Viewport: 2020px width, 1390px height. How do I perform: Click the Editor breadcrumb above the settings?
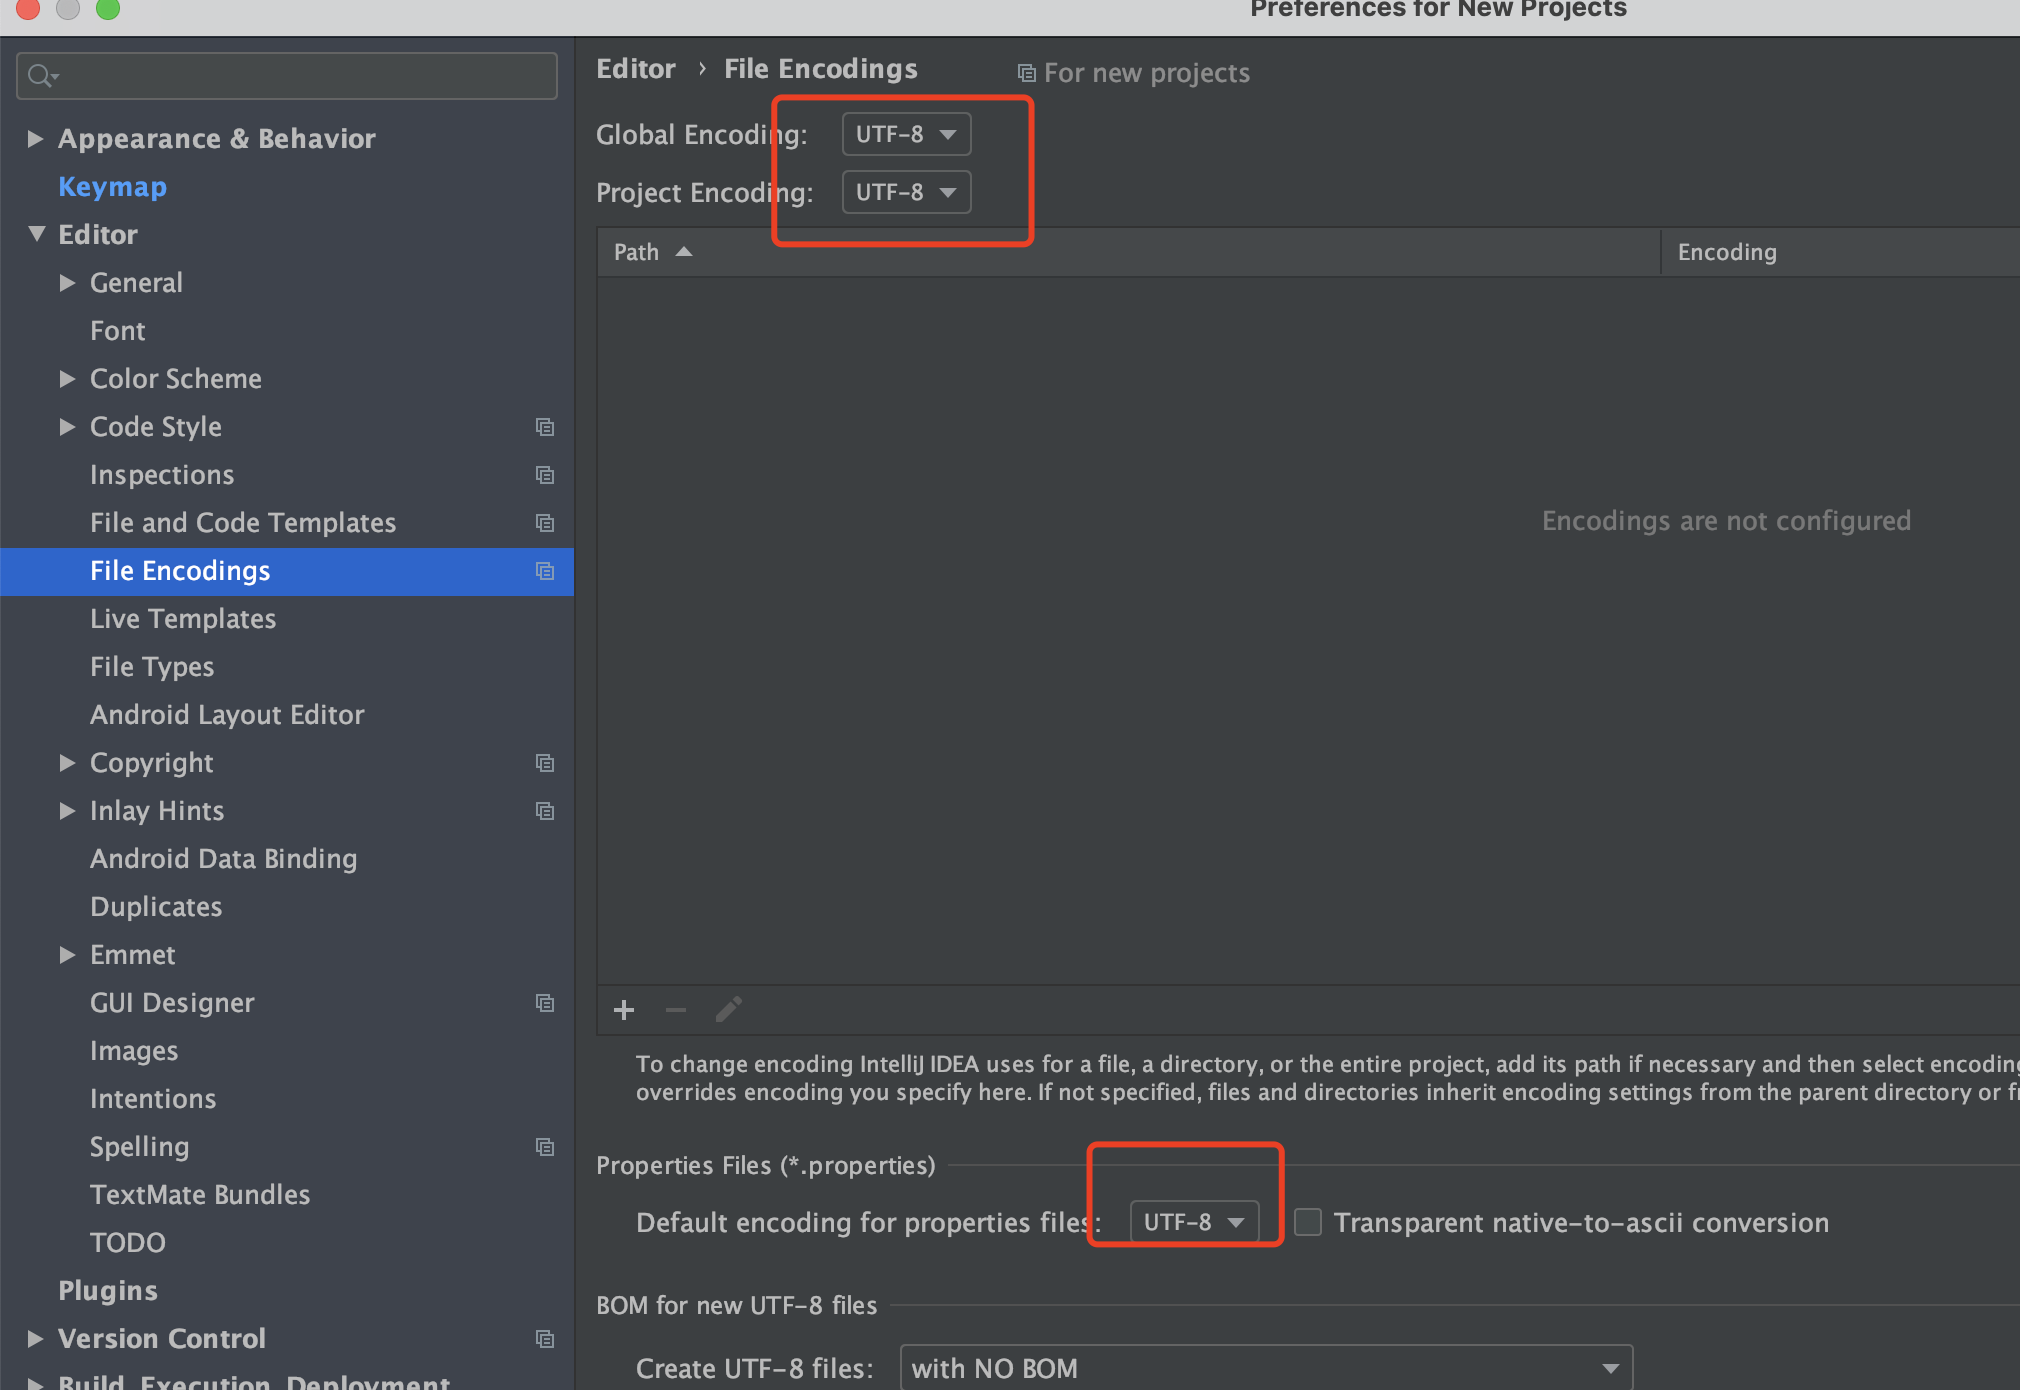(x=636, y=68)
